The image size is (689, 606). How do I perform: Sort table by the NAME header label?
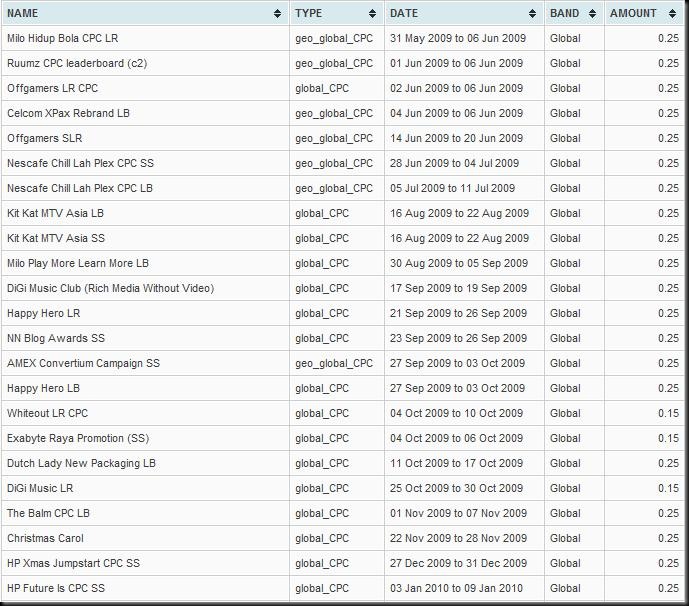[x=22, y=13]
